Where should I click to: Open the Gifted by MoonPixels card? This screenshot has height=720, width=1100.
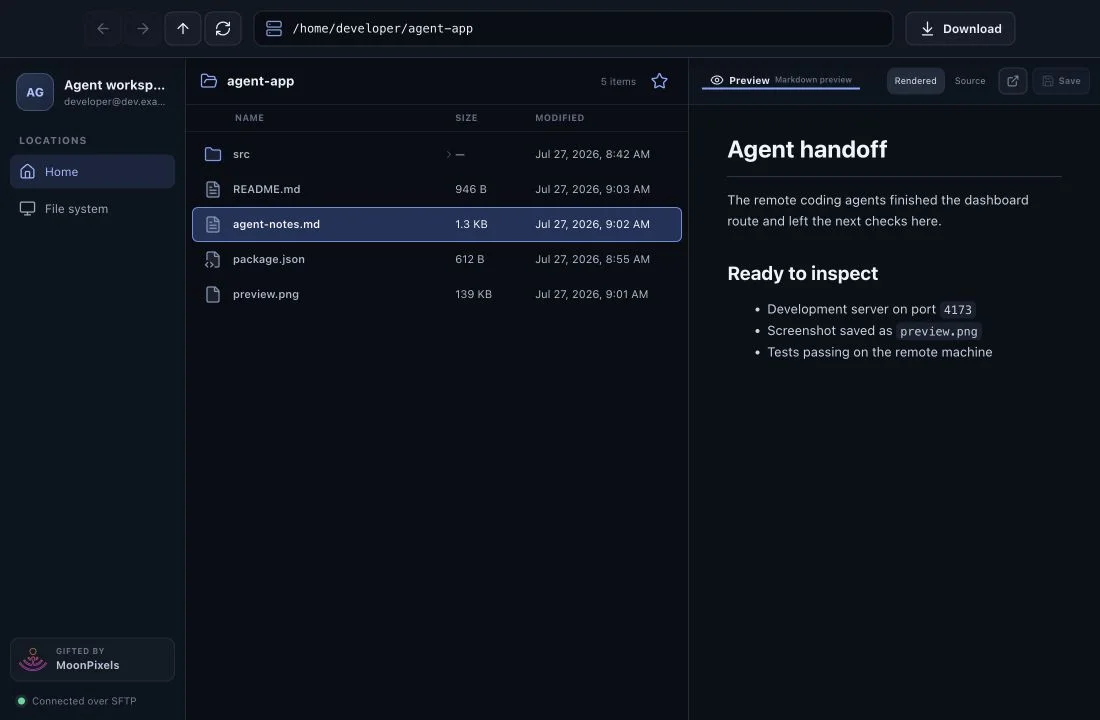pos(93,660)
